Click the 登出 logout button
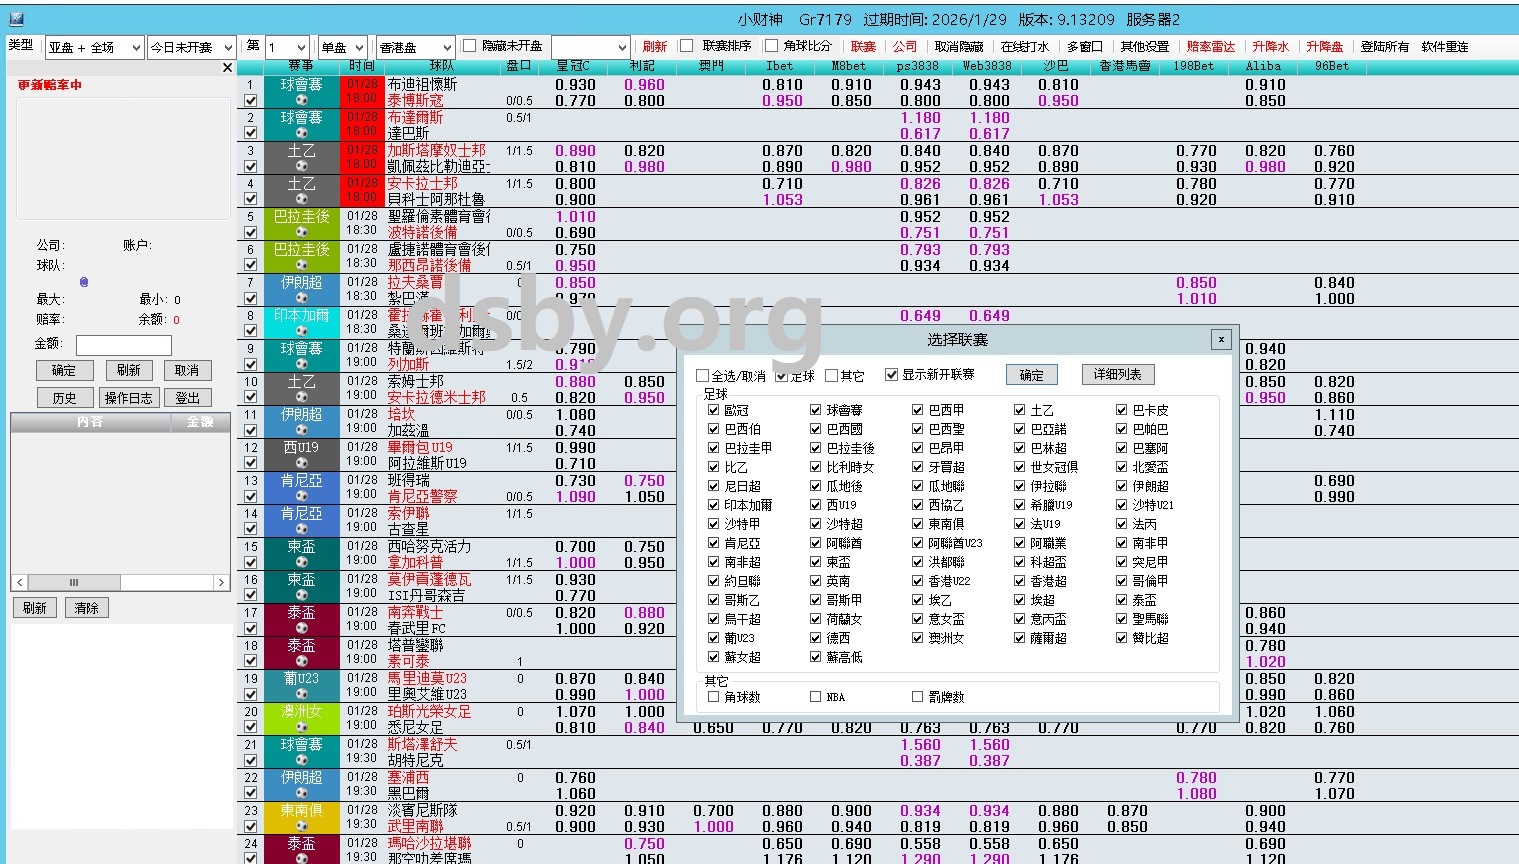 (x=186, y=397)
